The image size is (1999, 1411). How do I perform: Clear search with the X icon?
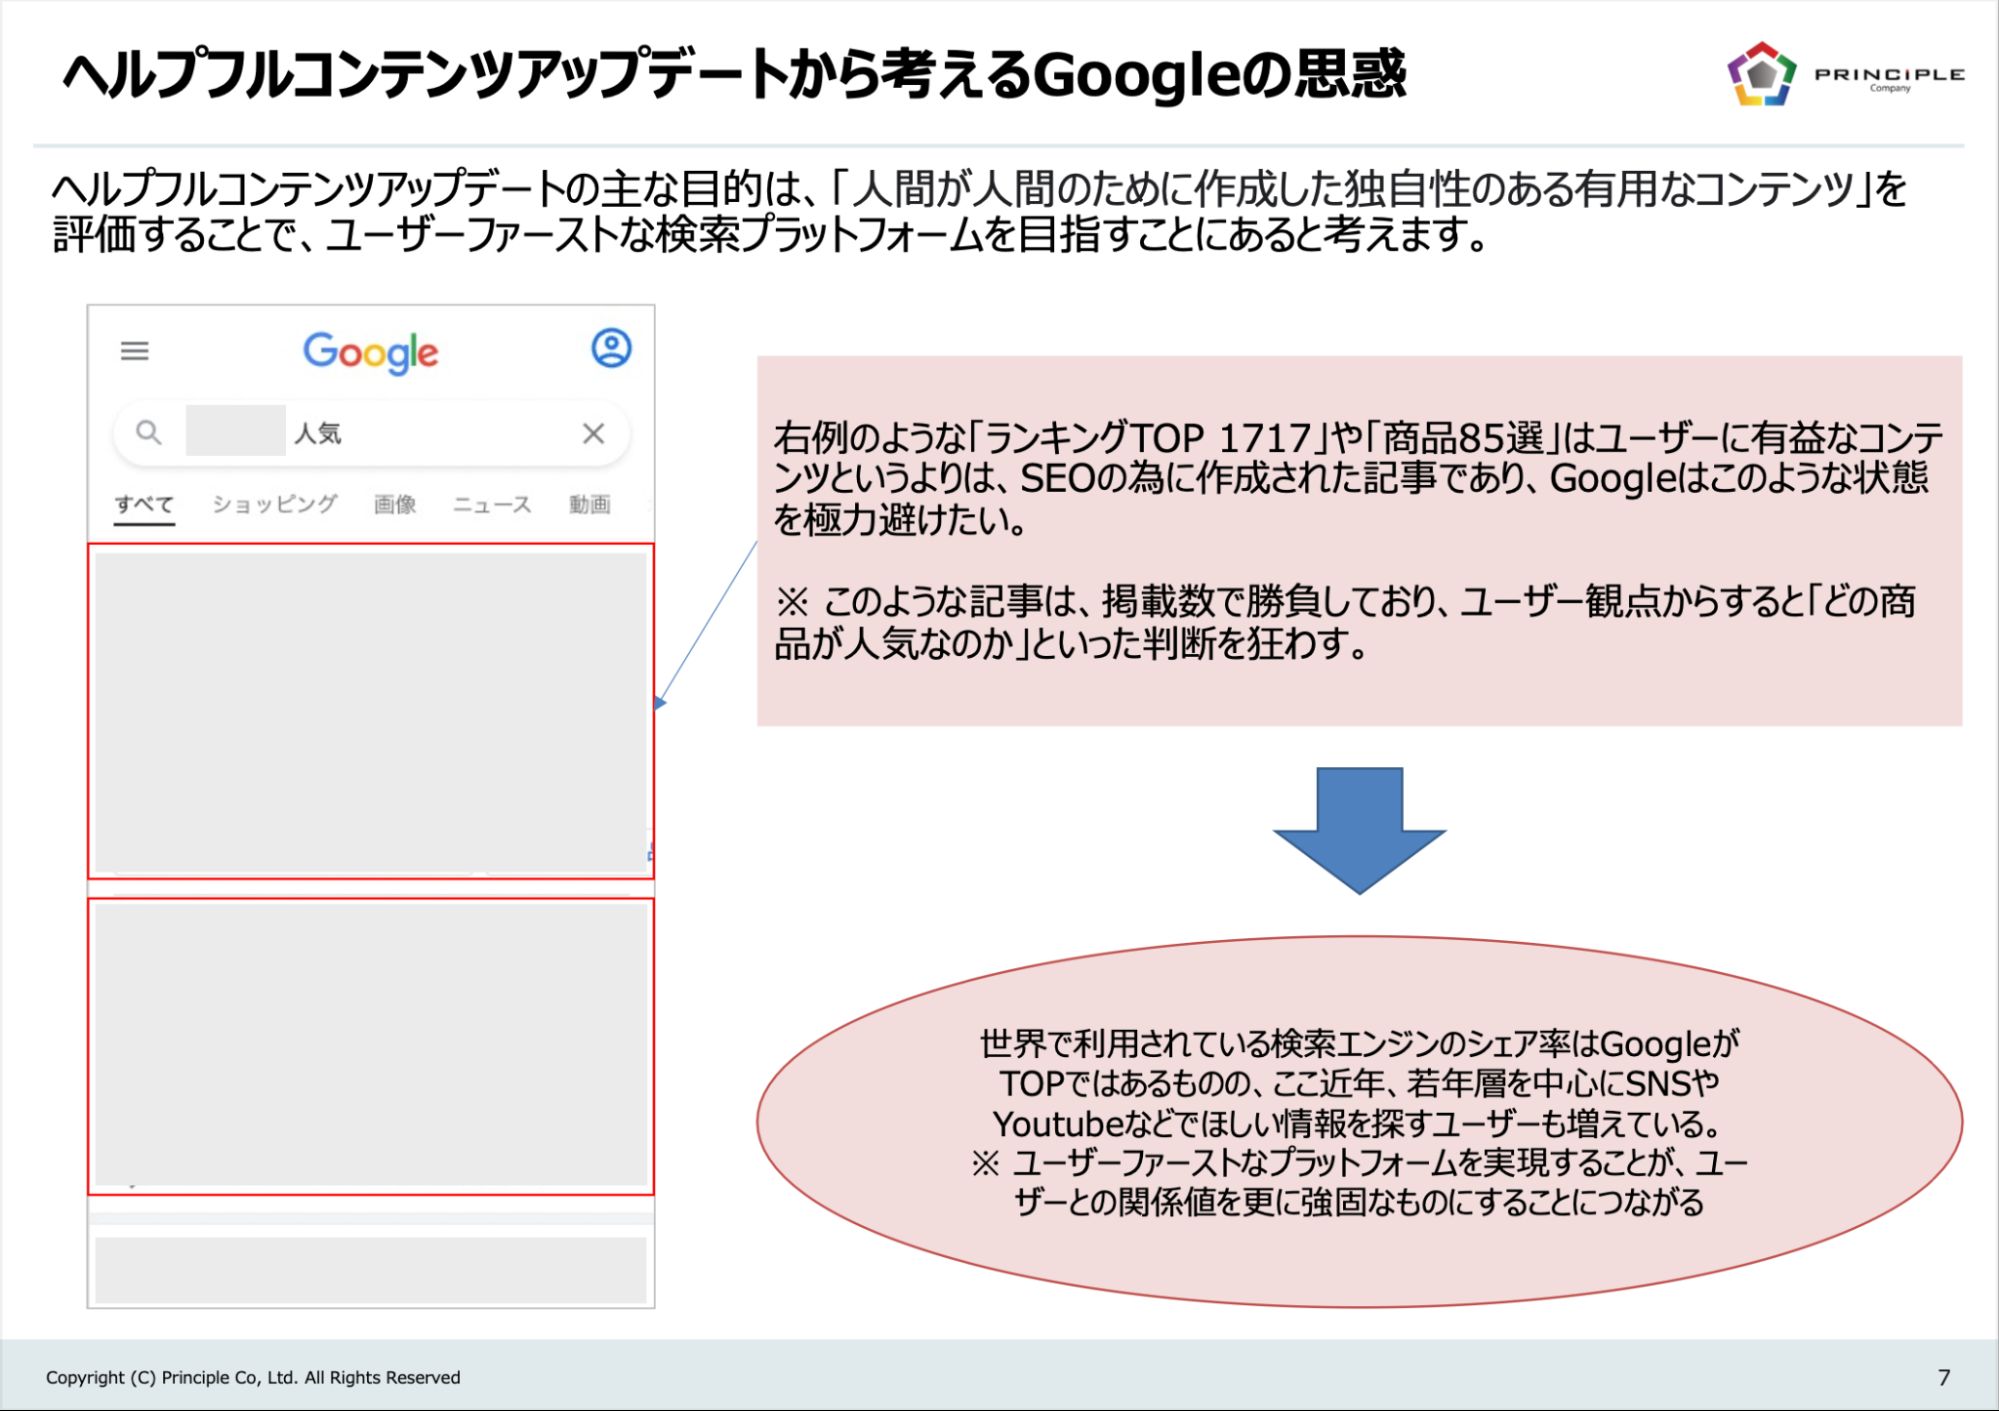[593, 433]
